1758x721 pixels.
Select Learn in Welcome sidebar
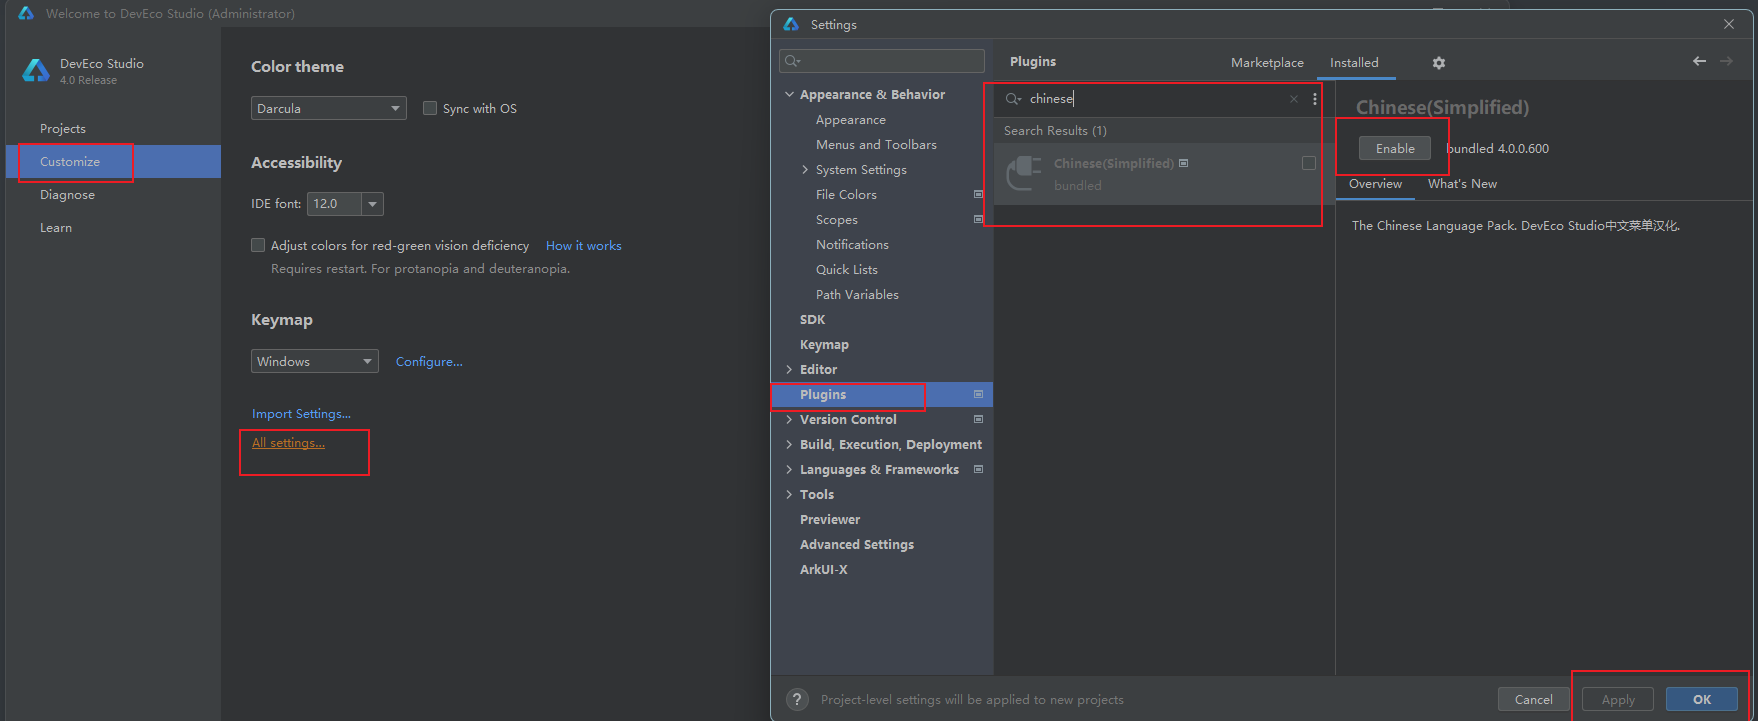(x=56, y=228)
